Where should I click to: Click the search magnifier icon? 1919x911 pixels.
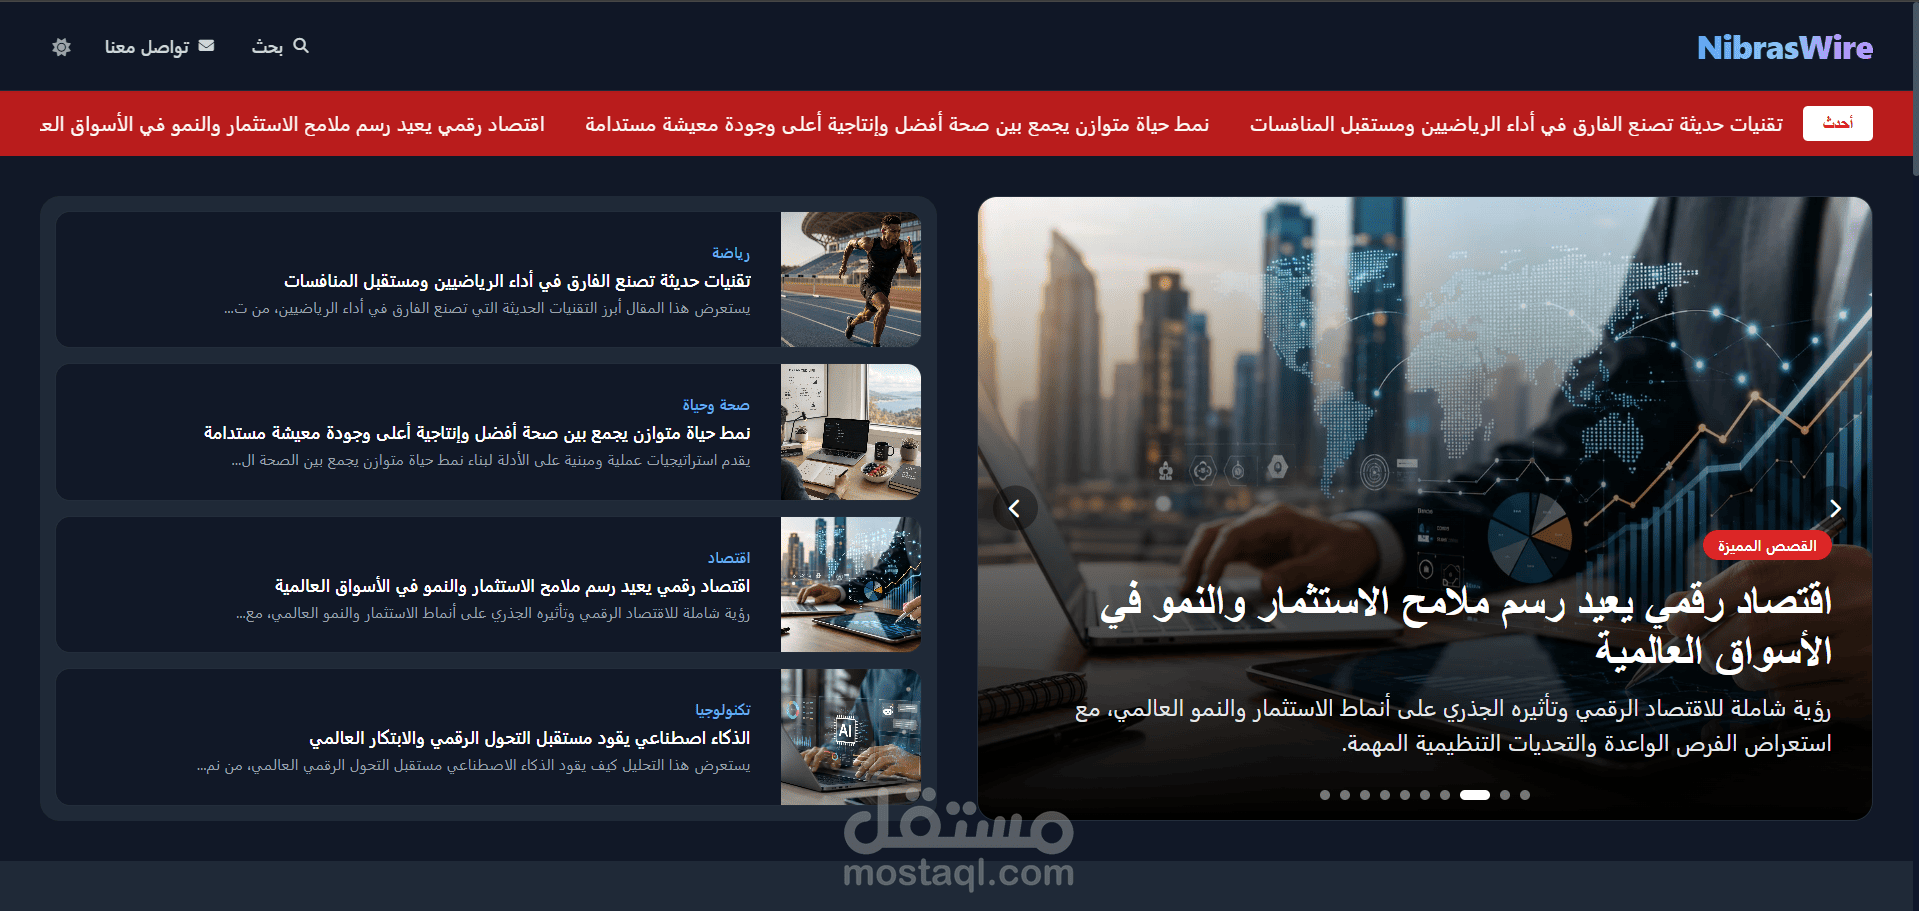pos(301,46)
